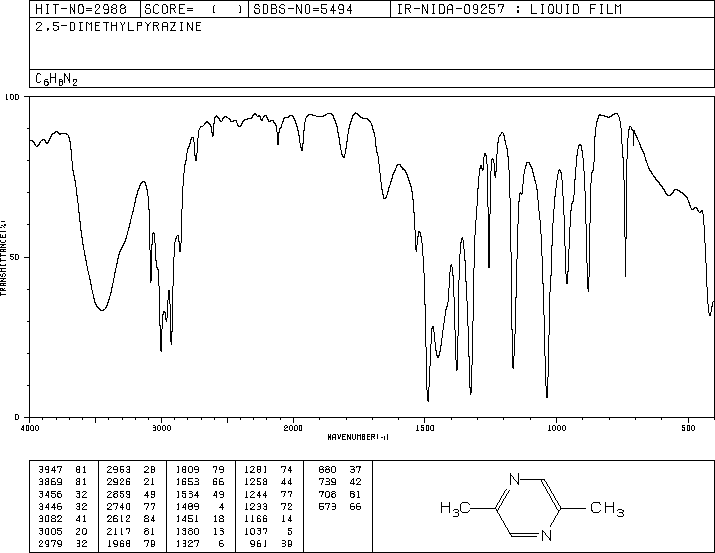Select peak table entry 1258
The image size is (715, 553).
pos(256,482)
